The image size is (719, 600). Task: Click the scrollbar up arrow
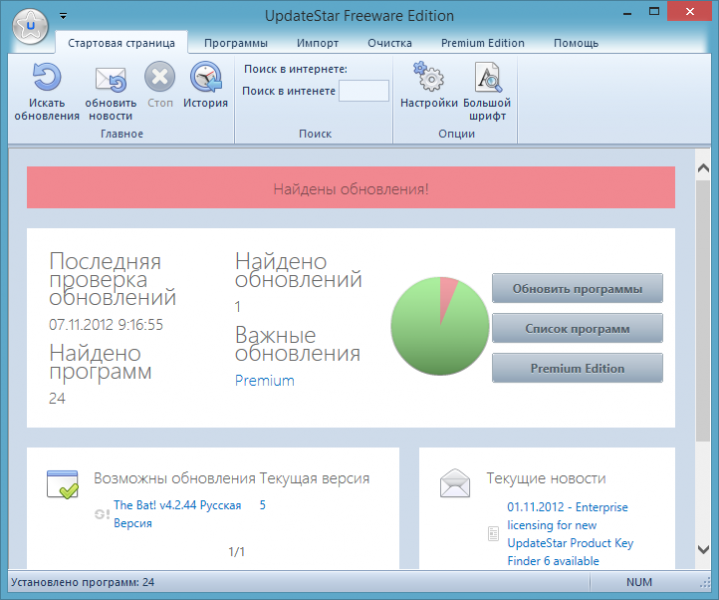(x=703, y=168)
